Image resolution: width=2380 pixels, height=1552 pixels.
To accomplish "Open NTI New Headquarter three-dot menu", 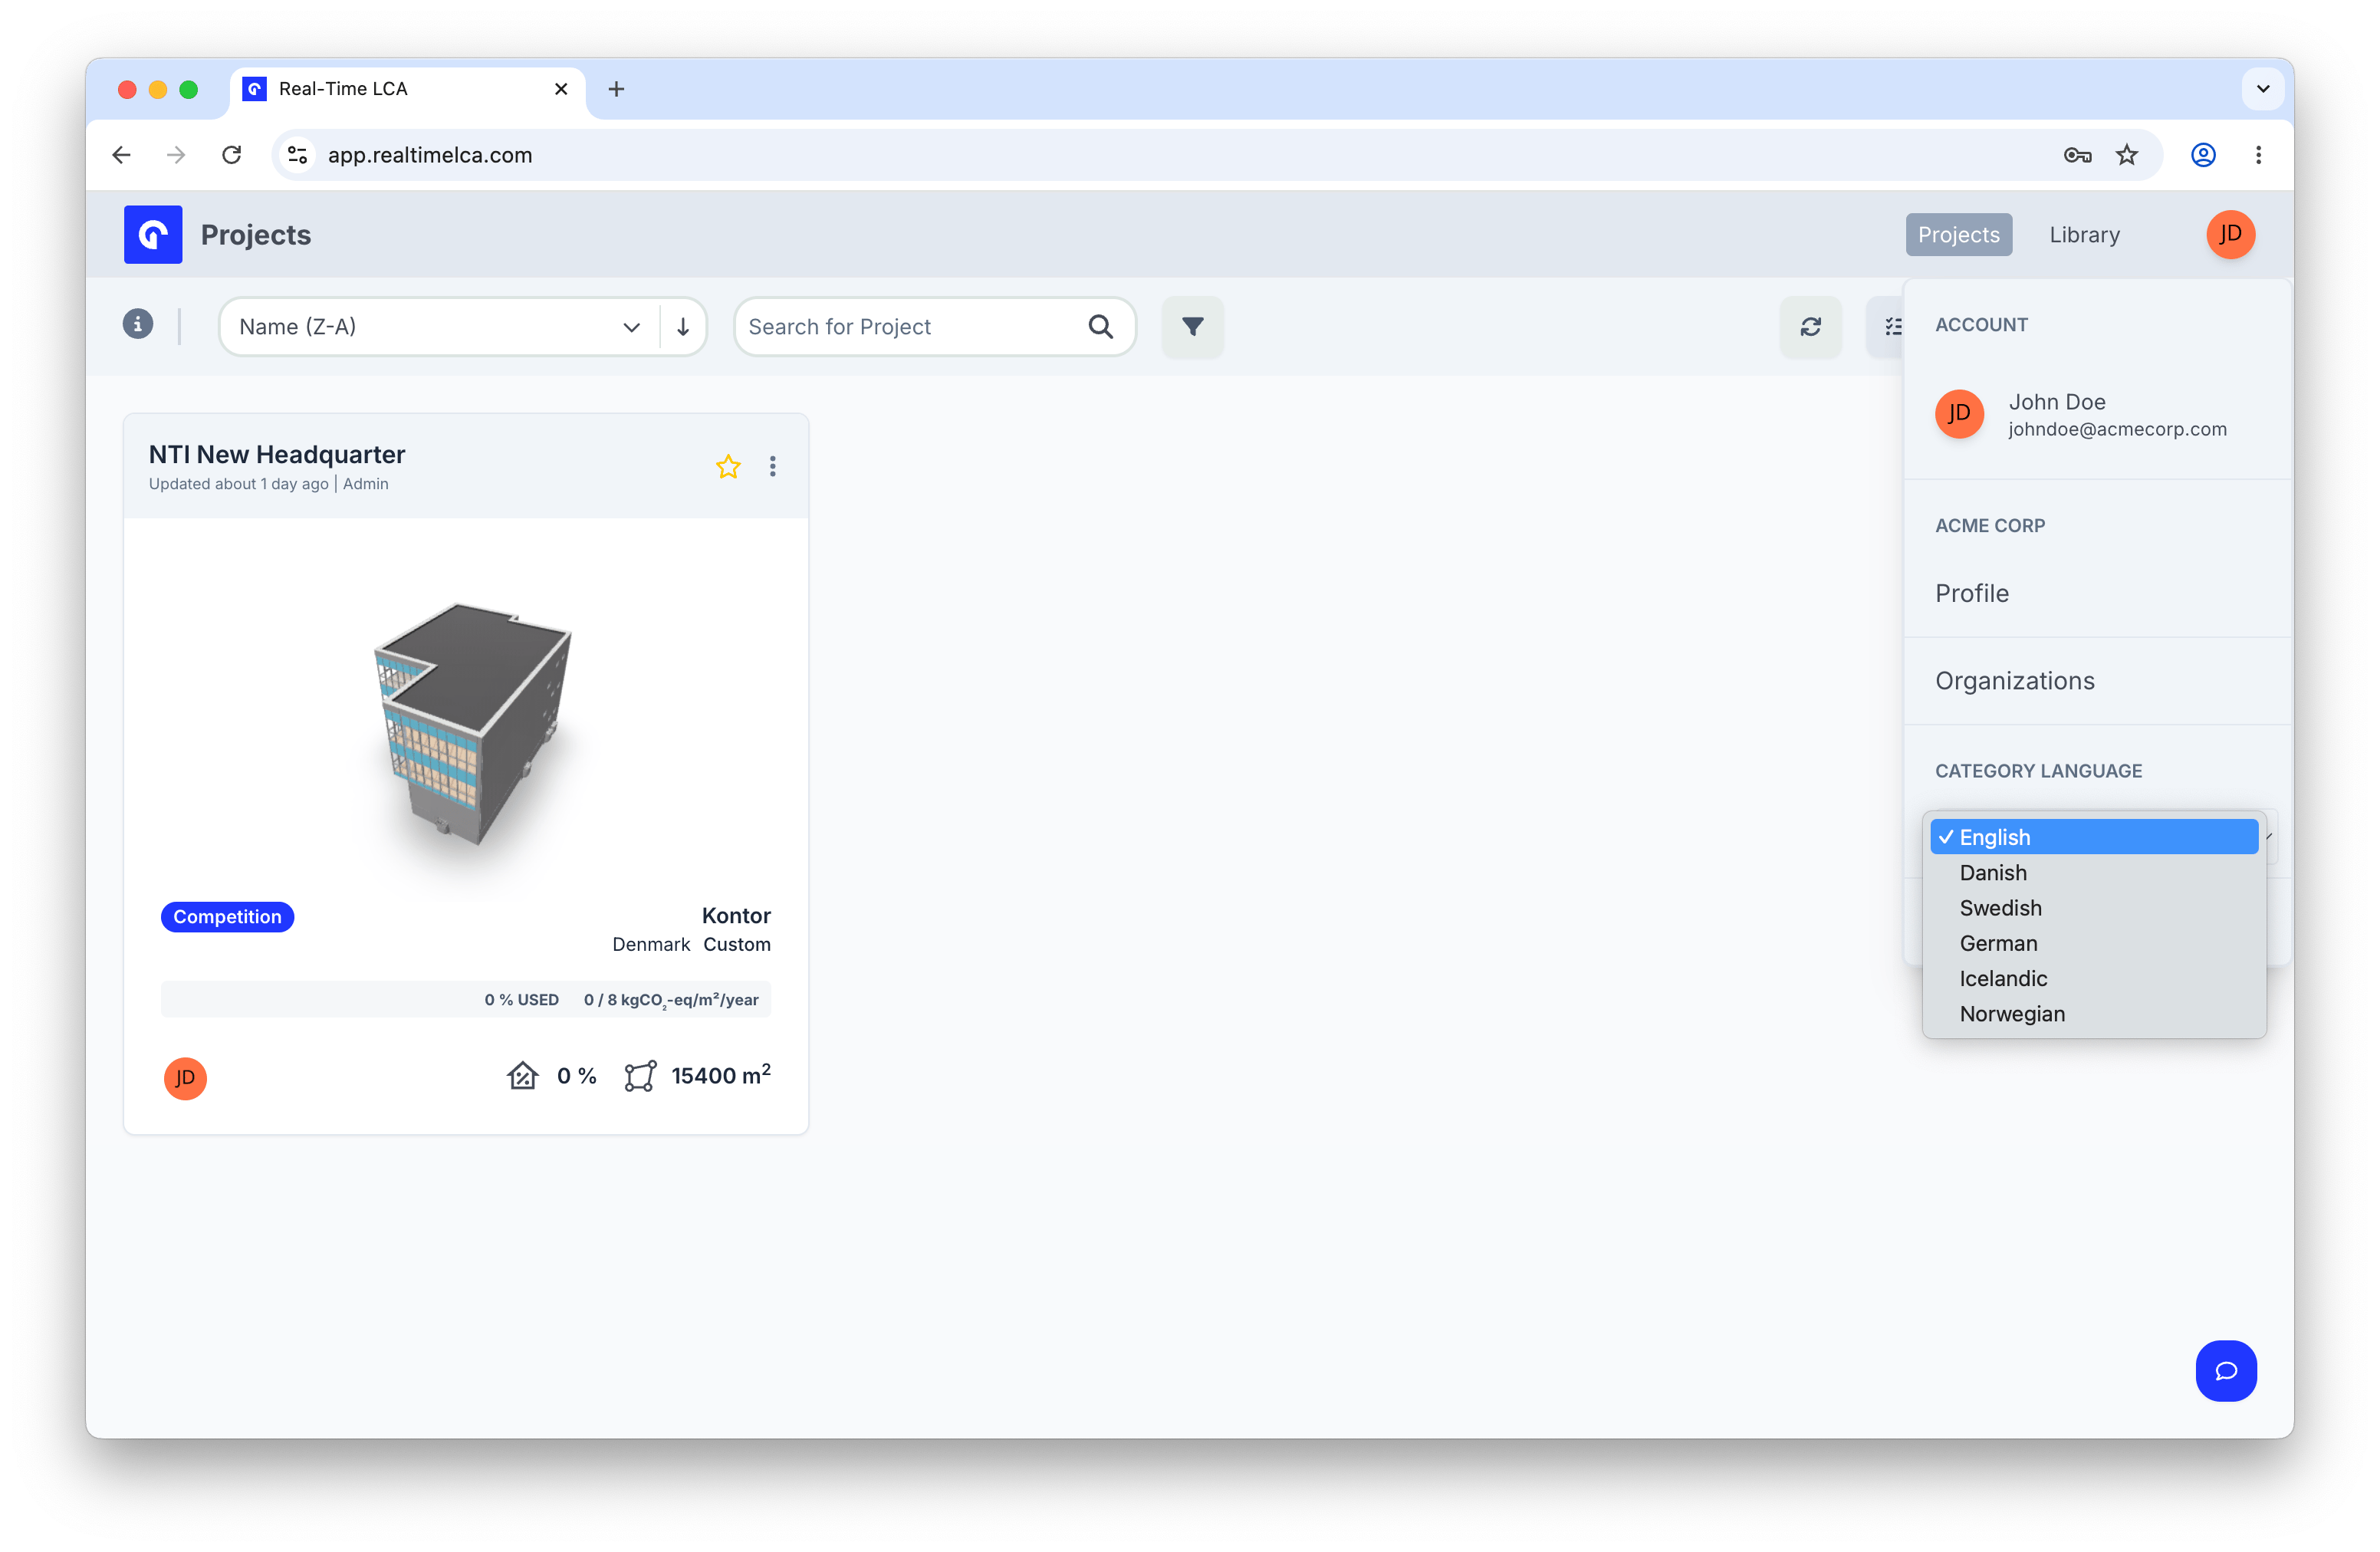I will pyautogui.click(x=772, y=467).
